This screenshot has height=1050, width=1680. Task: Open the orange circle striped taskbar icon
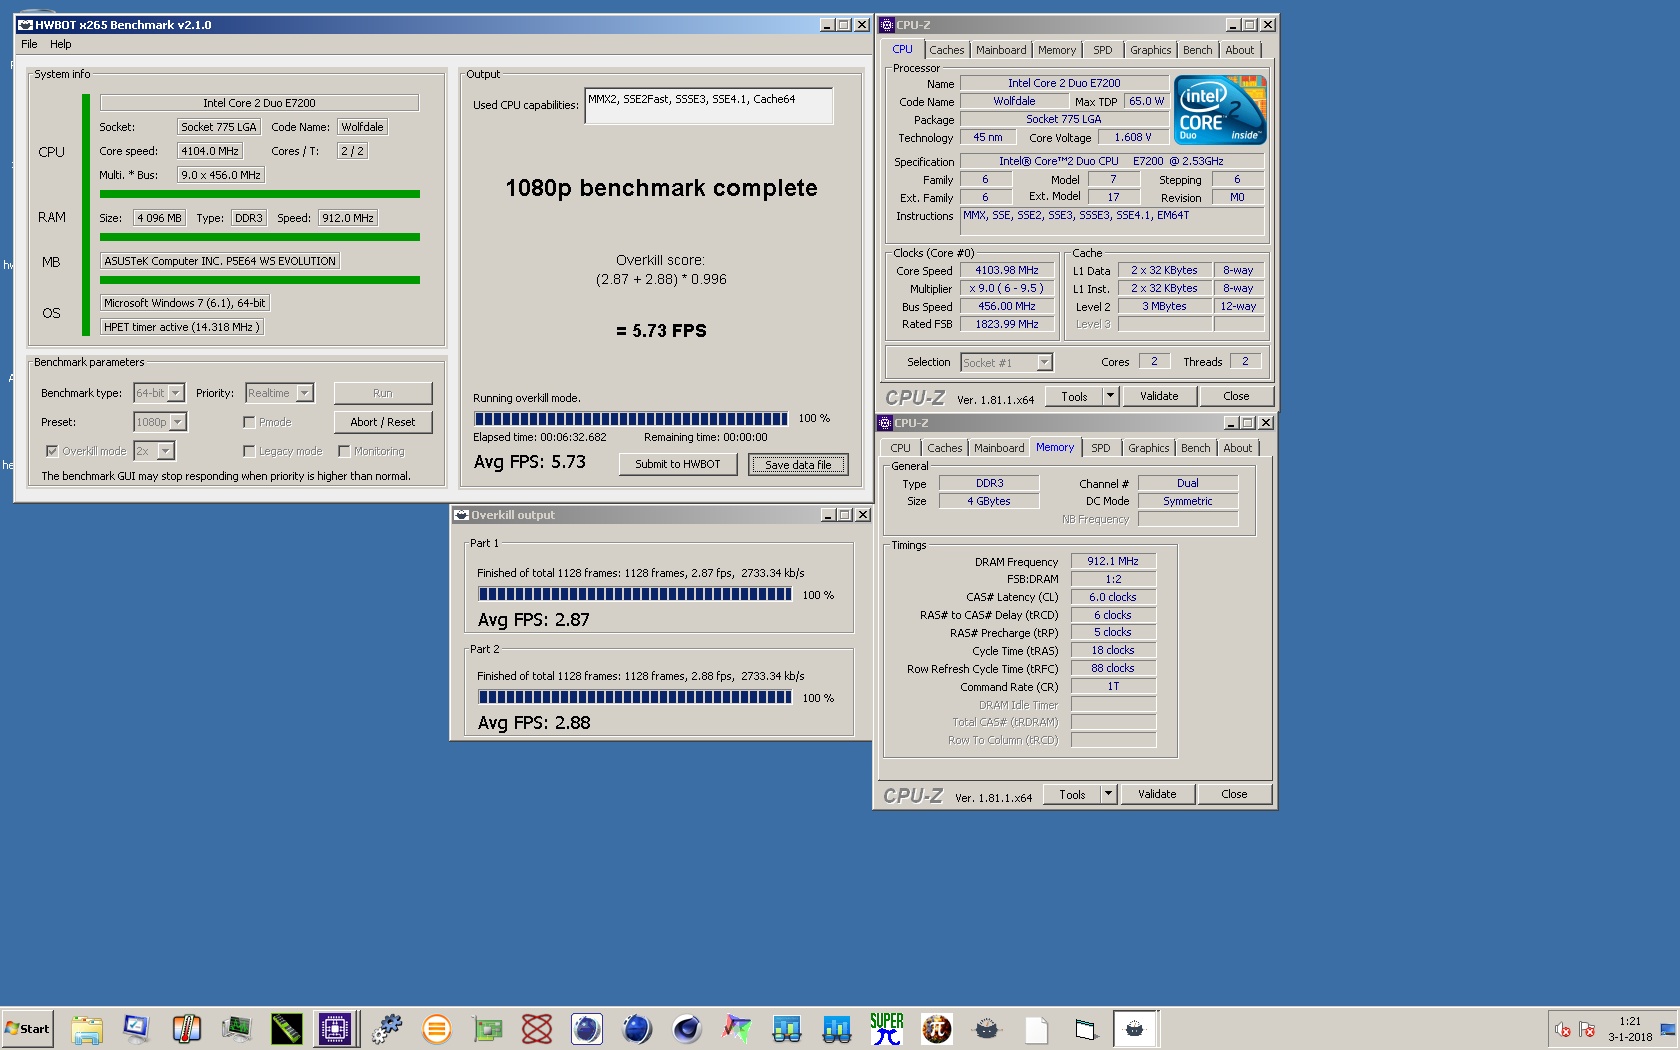tap(436, 1029)
